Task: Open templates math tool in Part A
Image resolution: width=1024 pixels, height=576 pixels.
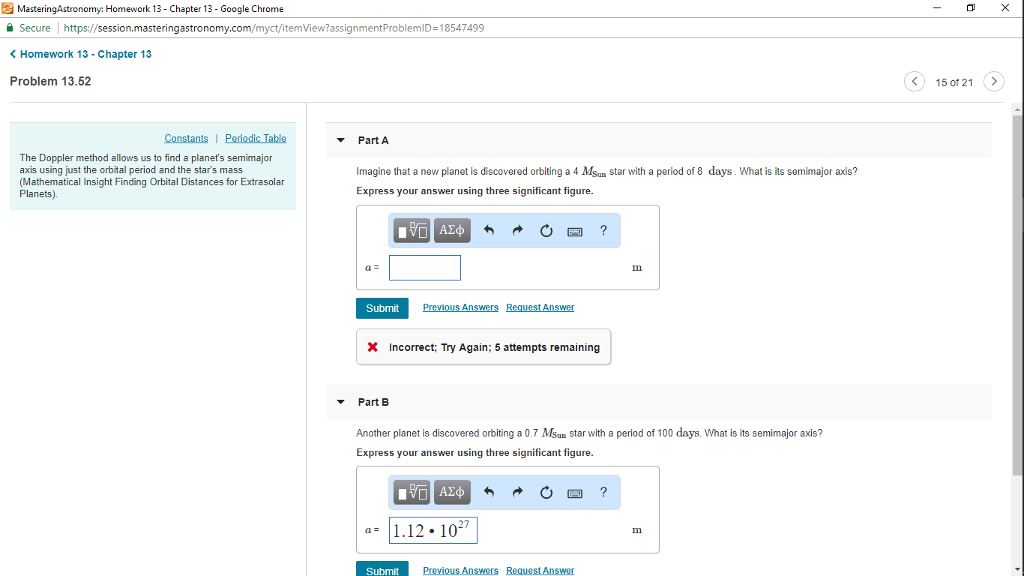Action: (411, 231)
